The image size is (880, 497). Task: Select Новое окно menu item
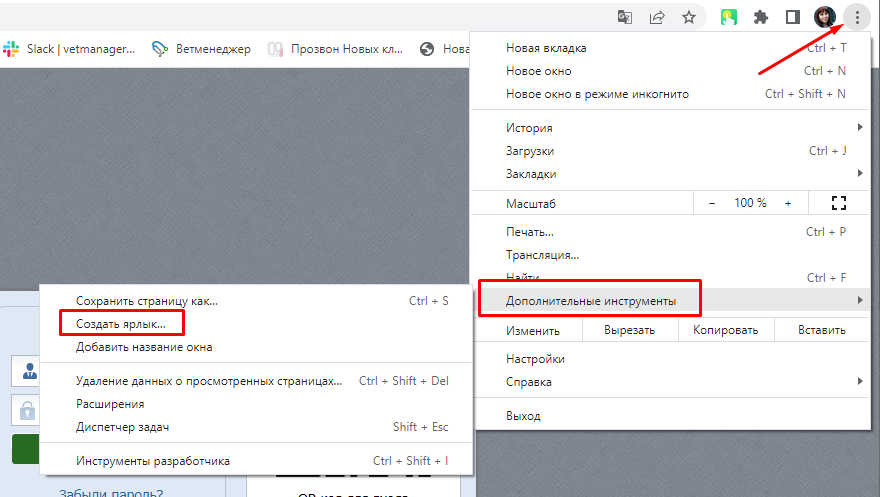tap(671, 71)
